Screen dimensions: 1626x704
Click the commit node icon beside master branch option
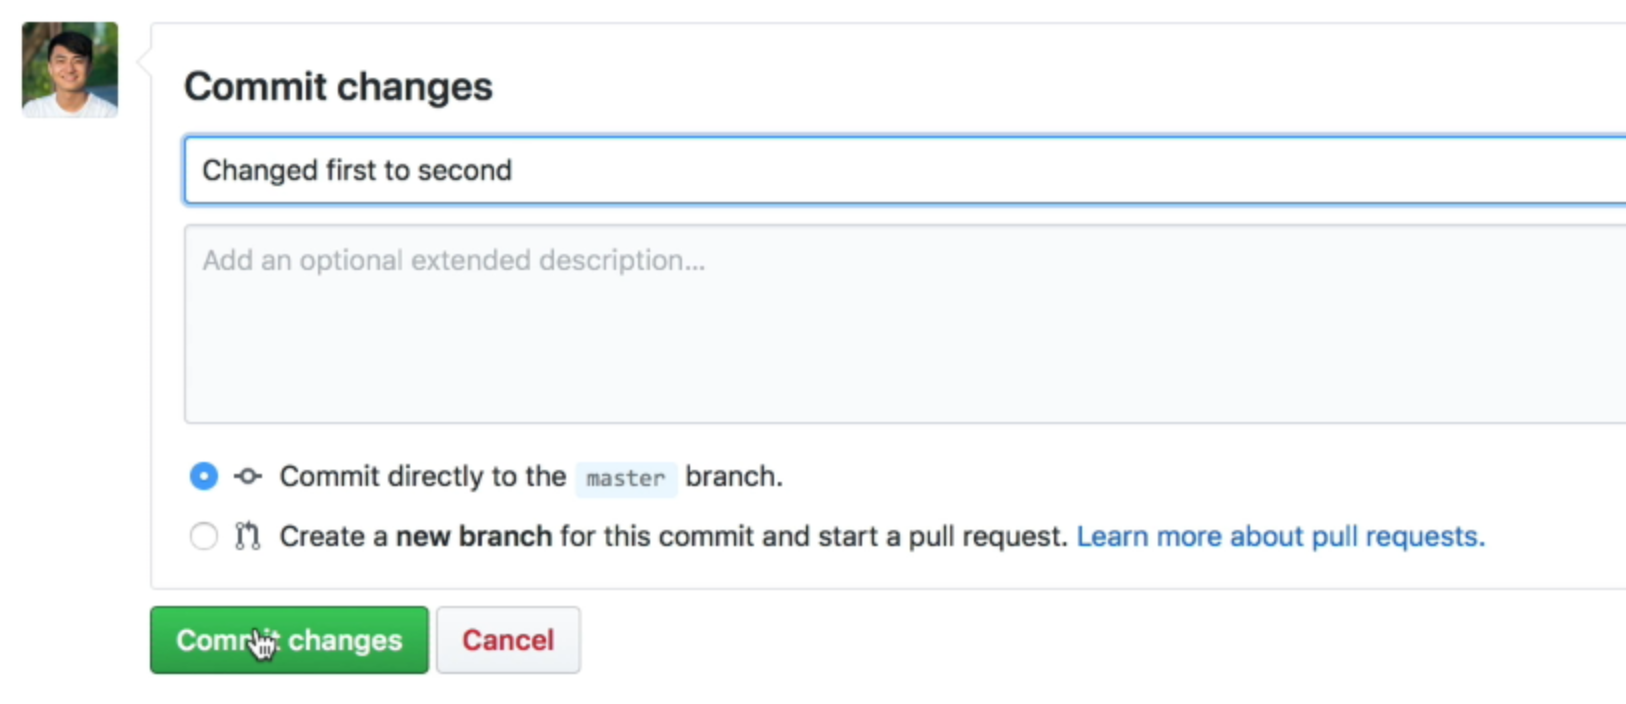[246, 477]
